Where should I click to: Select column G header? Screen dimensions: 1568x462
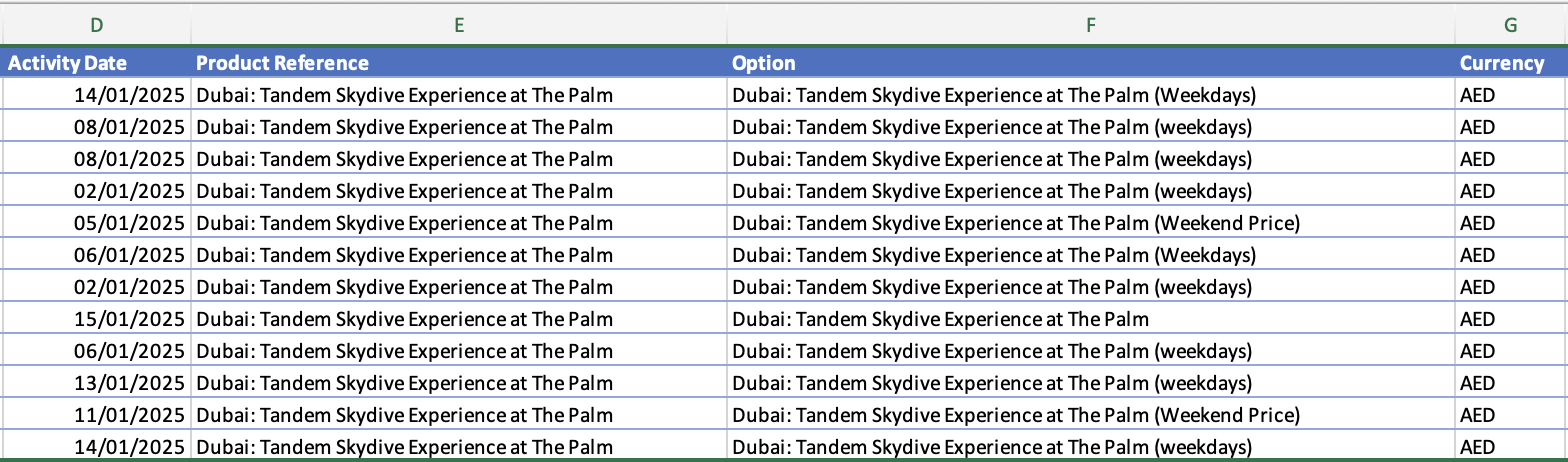pos(1511,26)
